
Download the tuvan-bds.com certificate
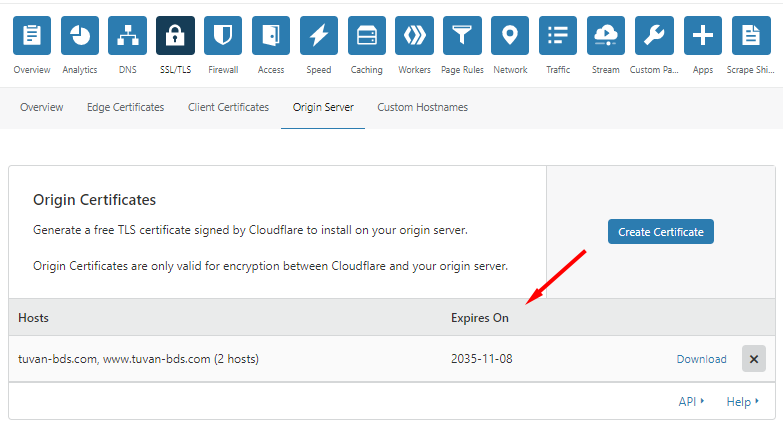701,359
